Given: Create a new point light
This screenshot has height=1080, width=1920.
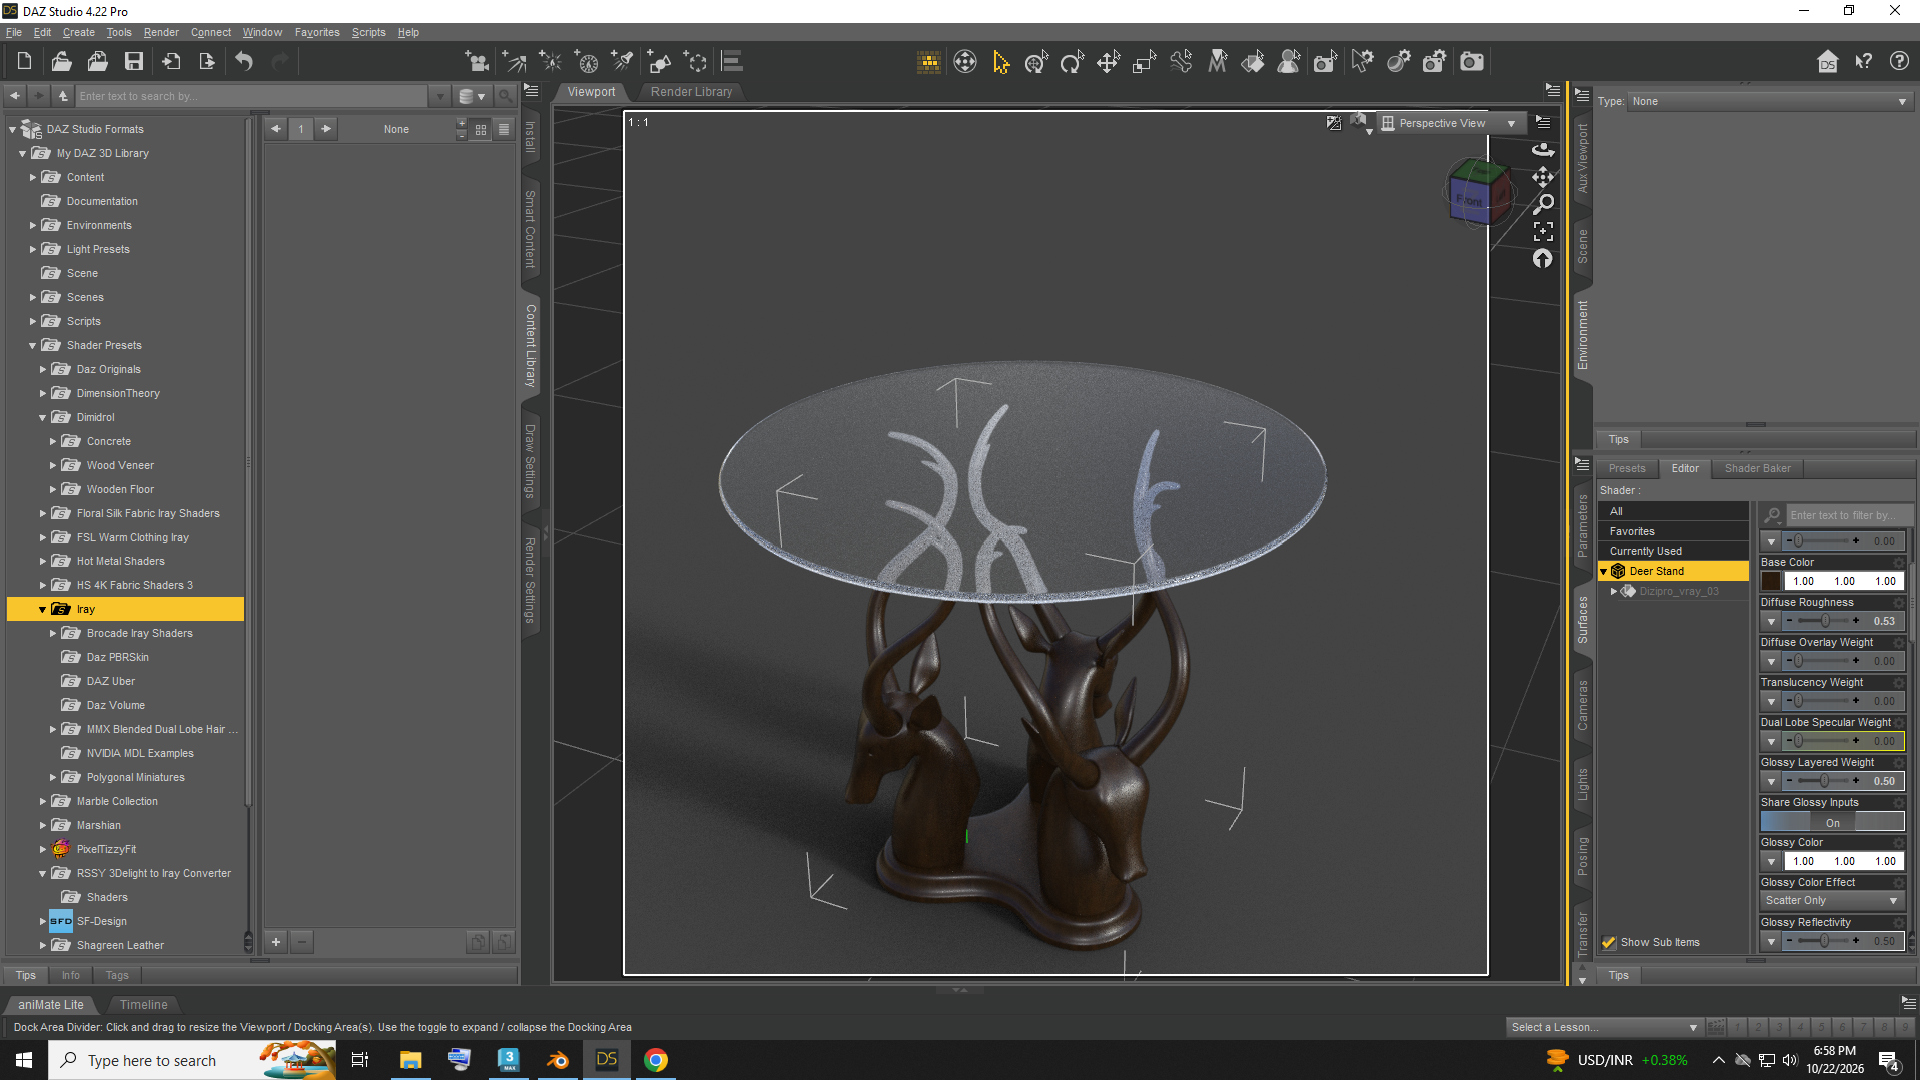Looking at the screenshot, I should point(550,62).
